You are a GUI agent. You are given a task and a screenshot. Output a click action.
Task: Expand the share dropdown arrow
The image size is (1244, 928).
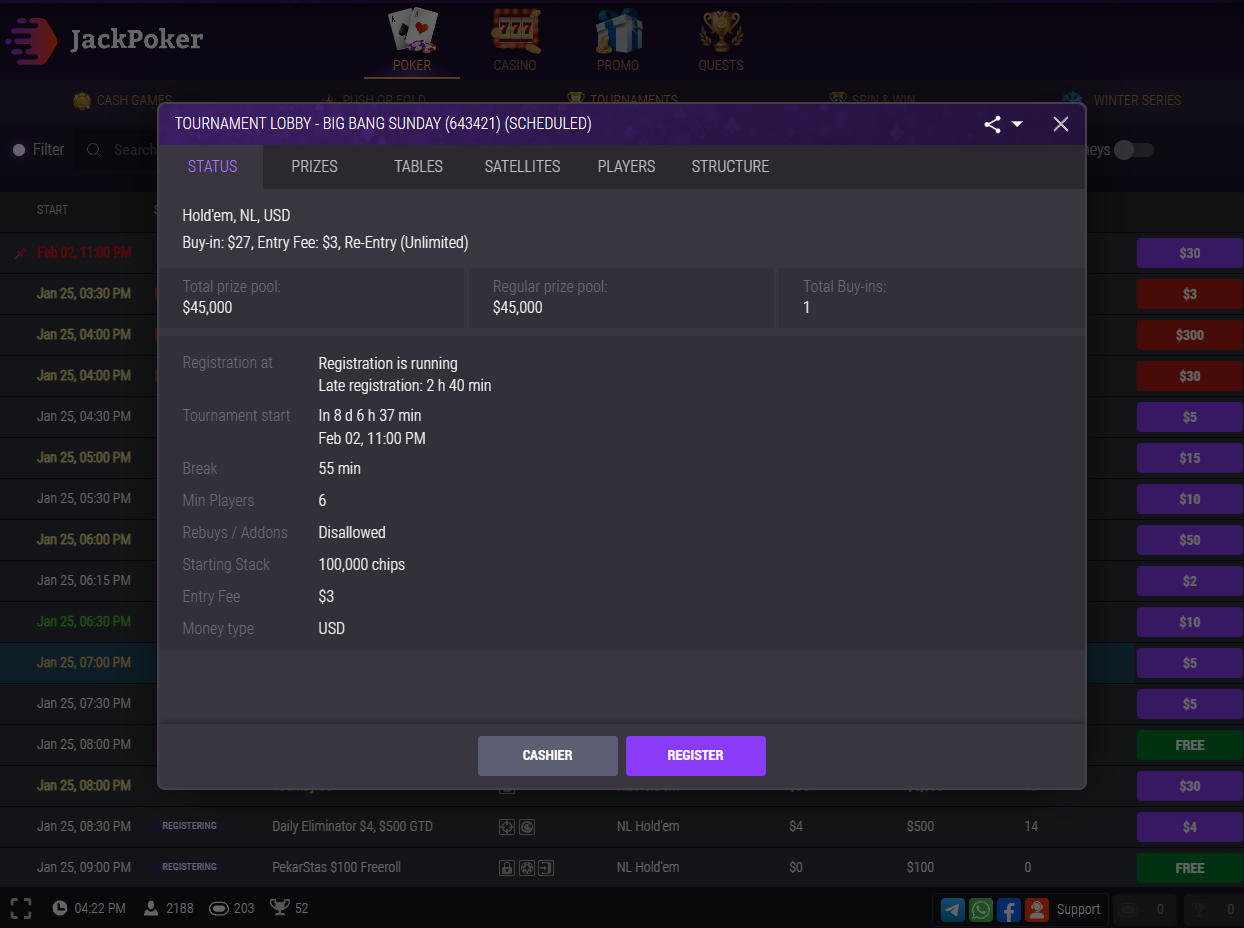tap(1017, 124)
